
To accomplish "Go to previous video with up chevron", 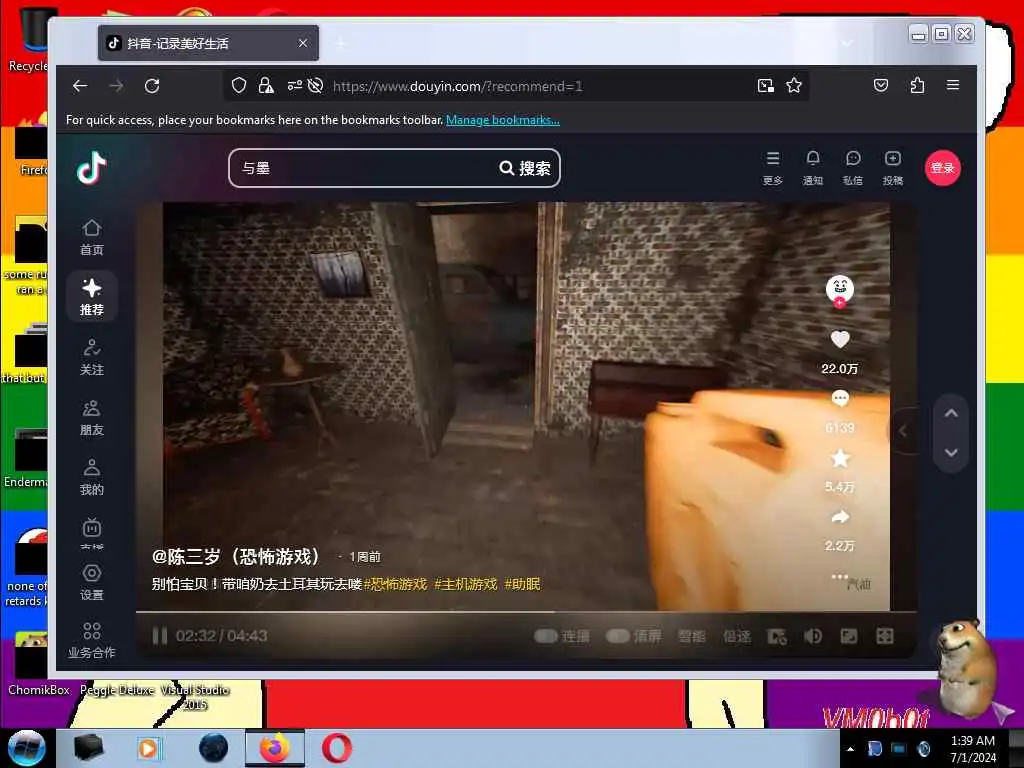I will click(951, 413).
